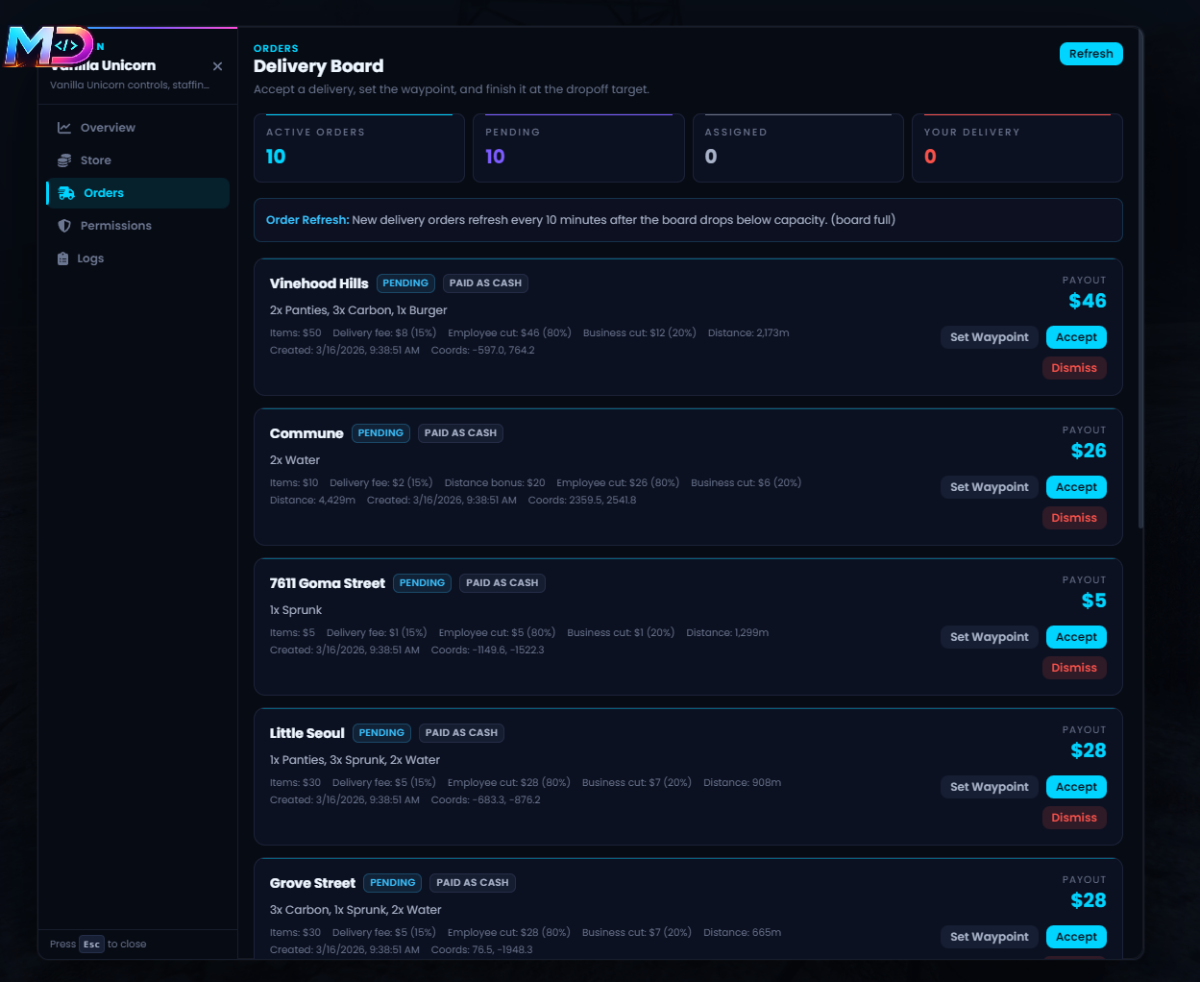Close the Vanilla Unicorn panel with X

pos(218,66)
